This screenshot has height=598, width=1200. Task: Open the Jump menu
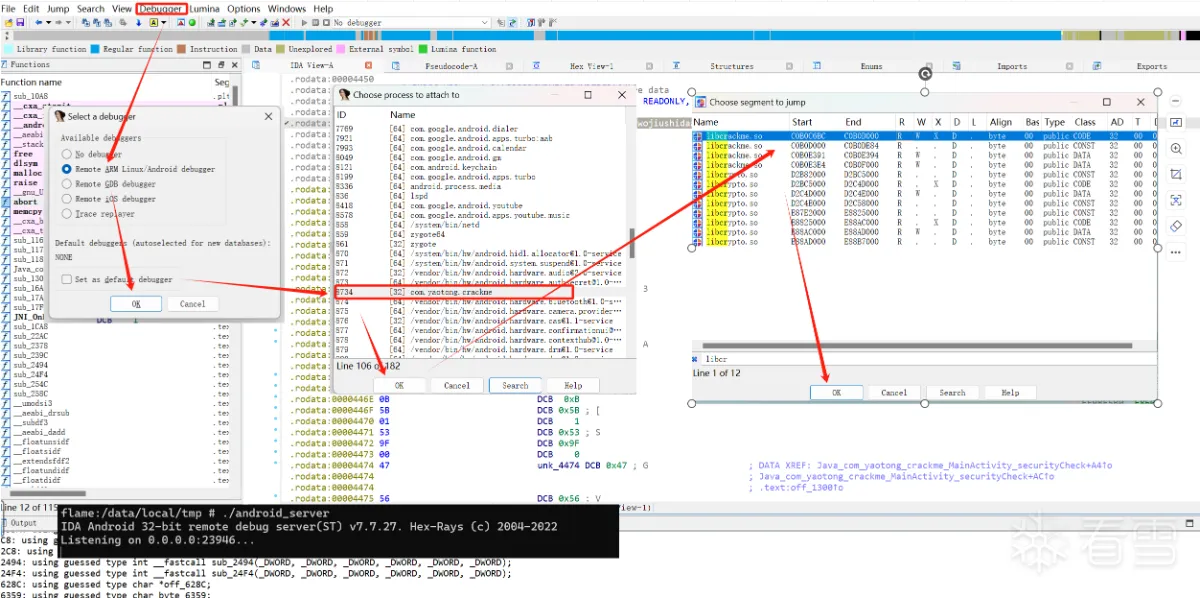point(58,9)
